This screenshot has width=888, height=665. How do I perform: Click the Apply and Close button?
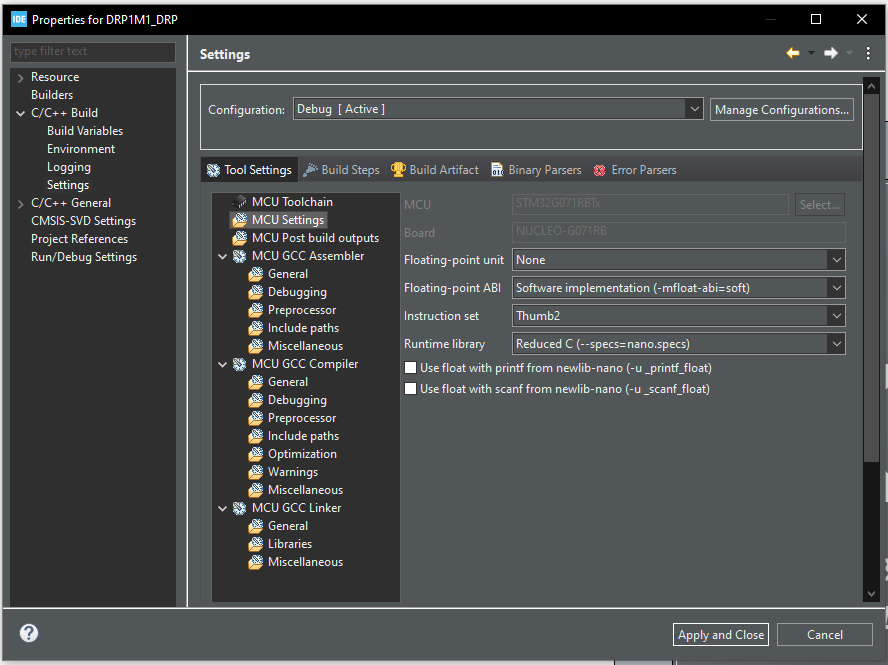721,634
